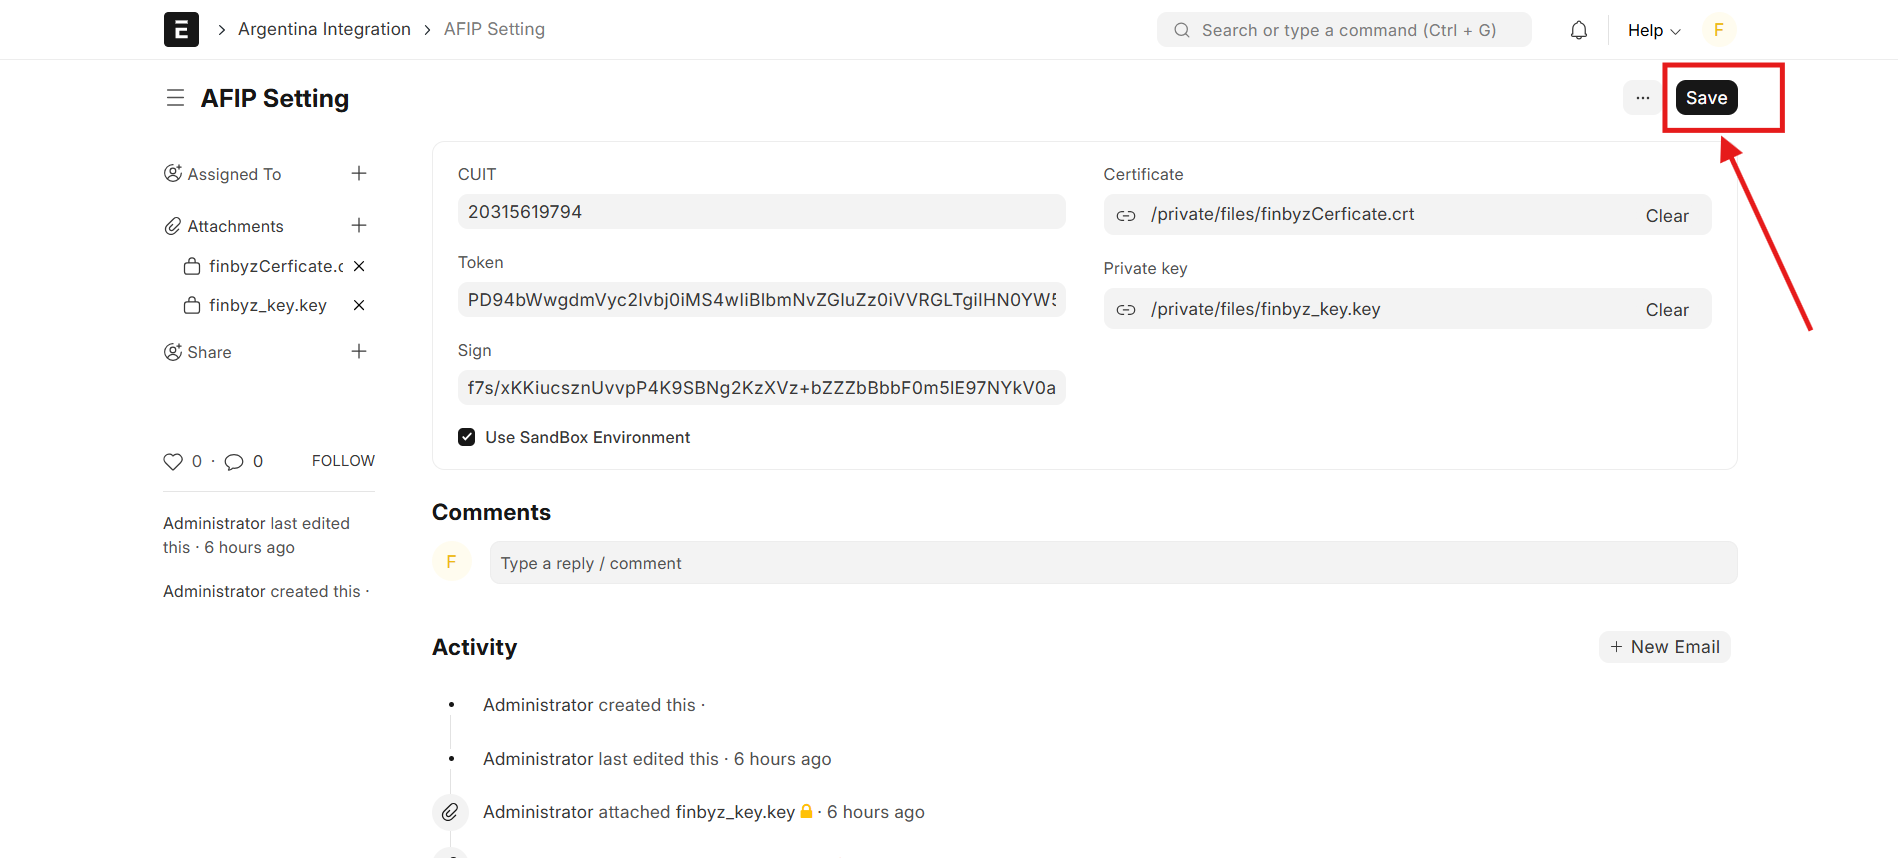
Task: Click FOLLOW to follow this document
Action: pos(343,461)
